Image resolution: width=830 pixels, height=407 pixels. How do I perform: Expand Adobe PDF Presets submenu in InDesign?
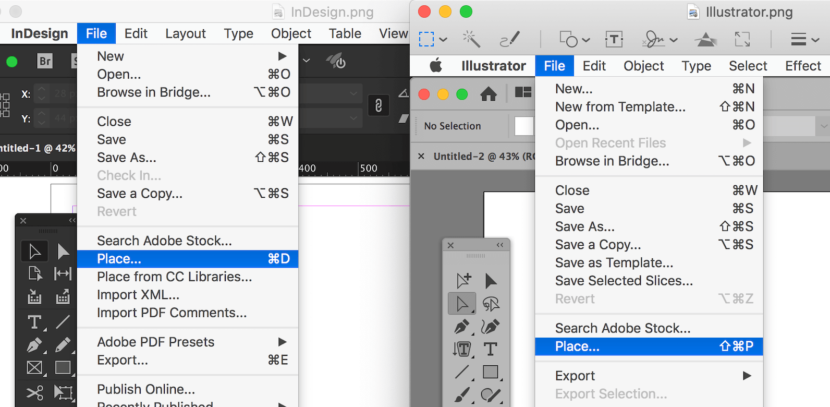pyautogui.click(x=282, y=342)
